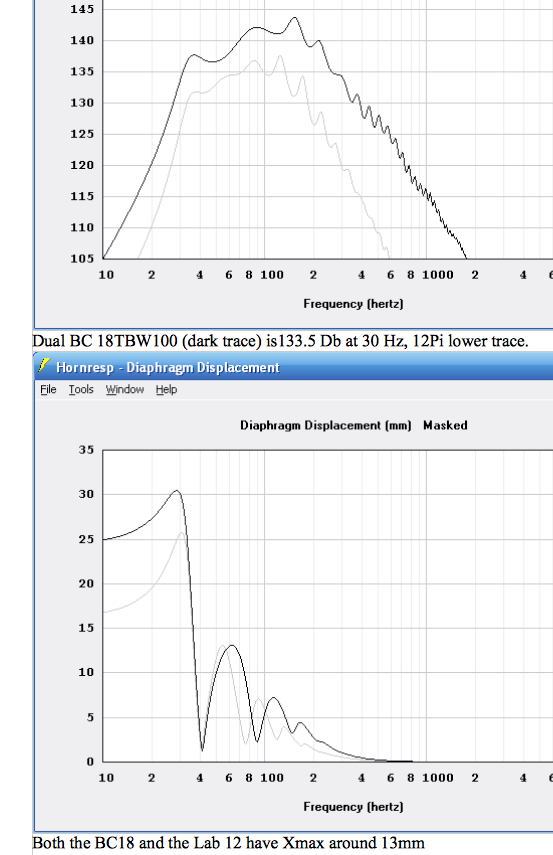Click the caption 'Both the BC18 and the Lab 12'

pos(137,843)
